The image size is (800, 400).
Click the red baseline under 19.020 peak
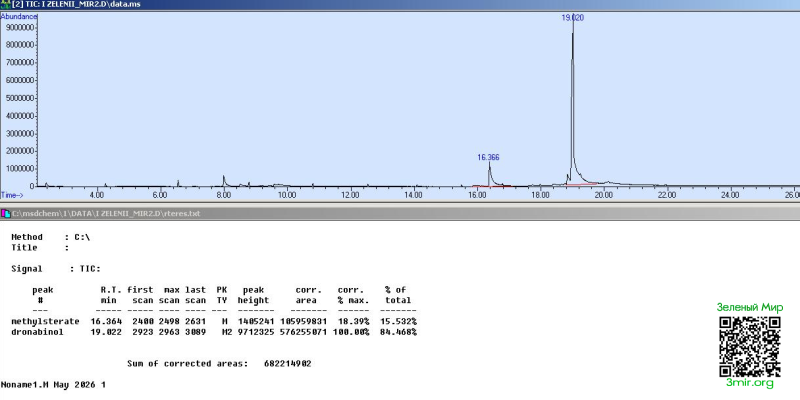coord(582,184)
